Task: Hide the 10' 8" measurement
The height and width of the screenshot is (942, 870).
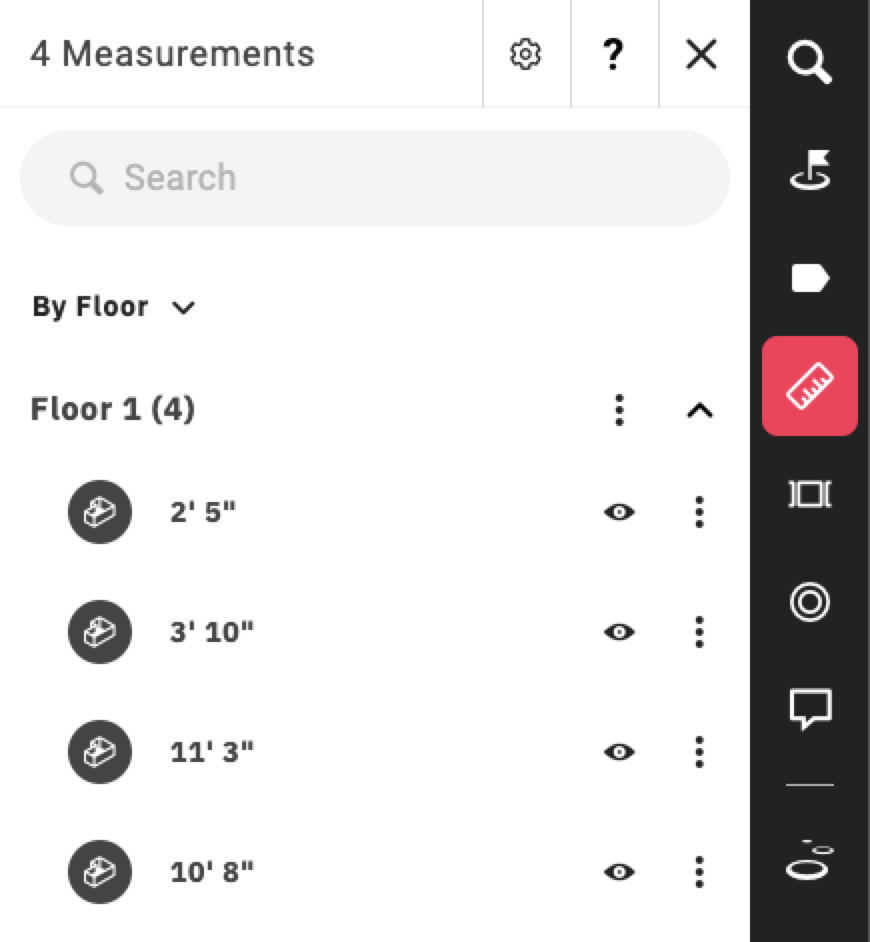Action: 619,872
